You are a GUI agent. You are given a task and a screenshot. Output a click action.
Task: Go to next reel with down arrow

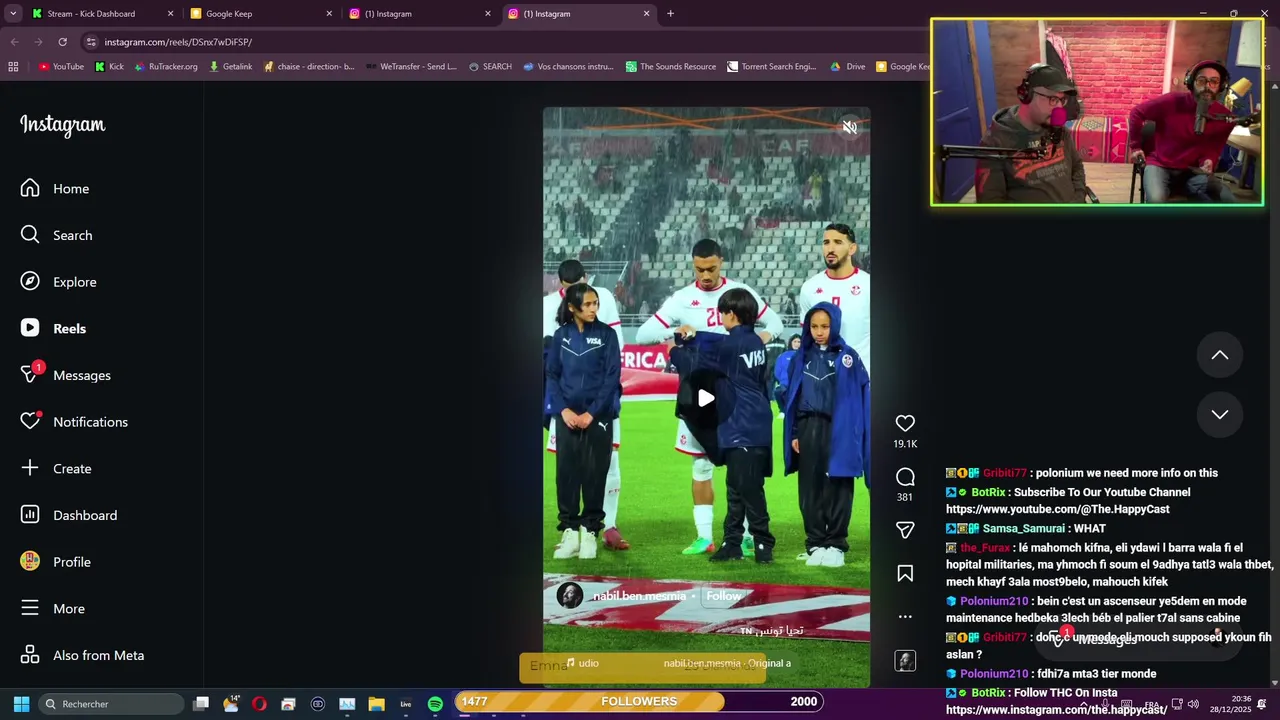pyautogui.click(x=1220, y=414)
